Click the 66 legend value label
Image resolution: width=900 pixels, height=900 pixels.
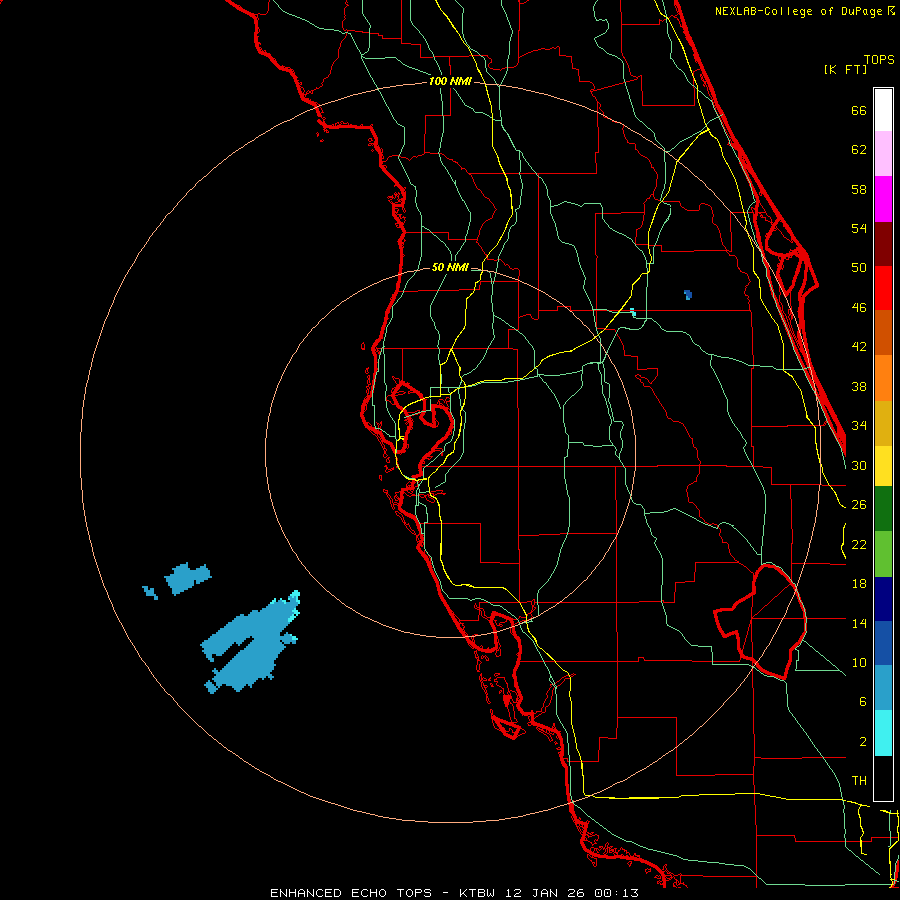859,110
